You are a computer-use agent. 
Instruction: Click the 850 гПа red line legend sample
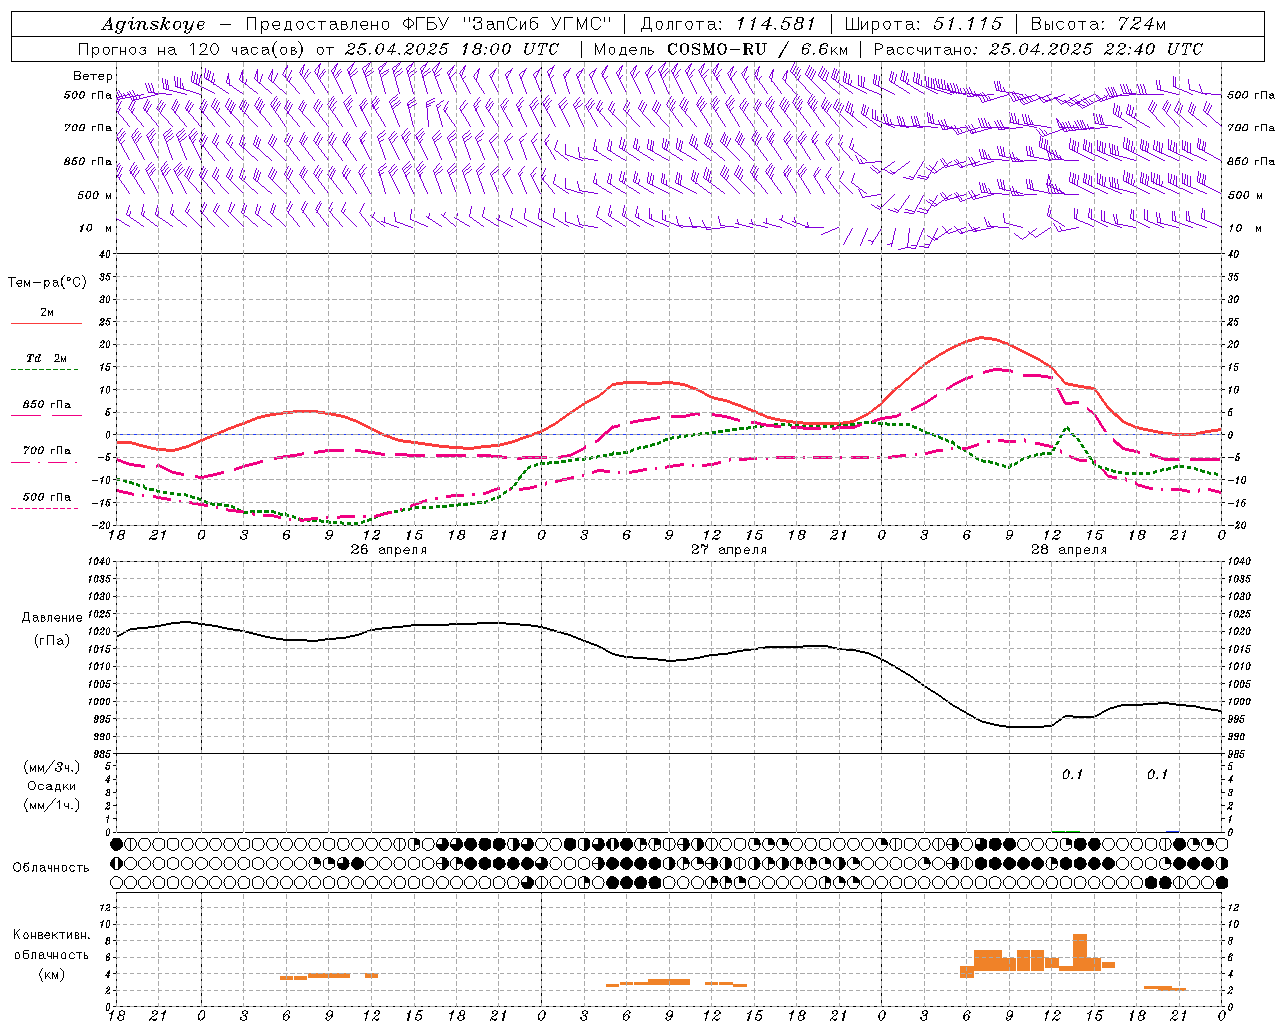click(x=46, y=415)
